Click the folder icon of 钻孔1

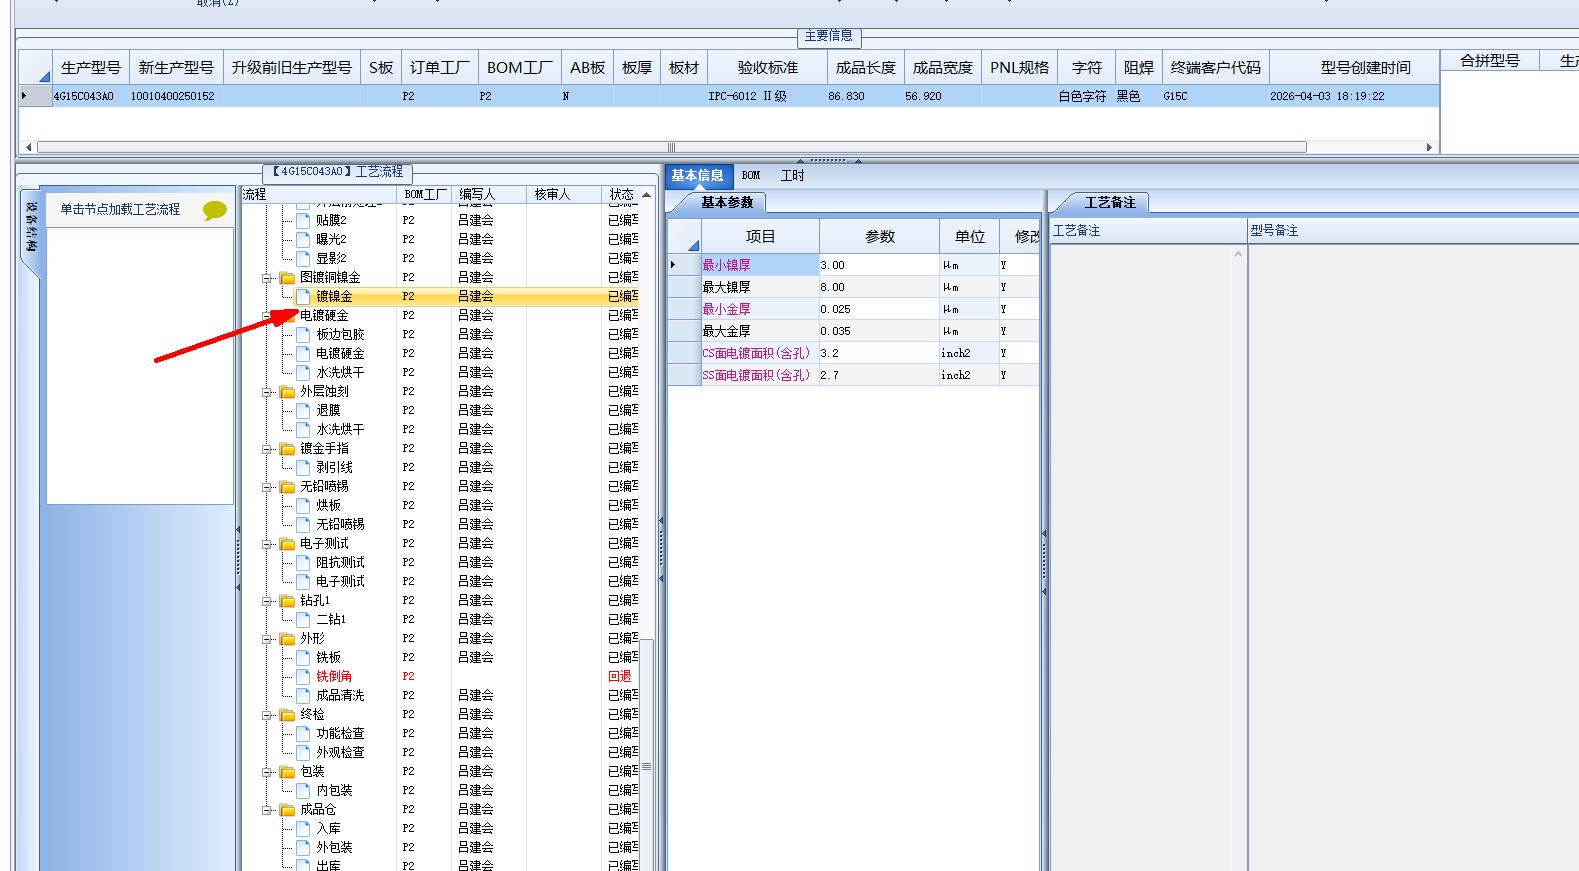[x=287, y=600]
